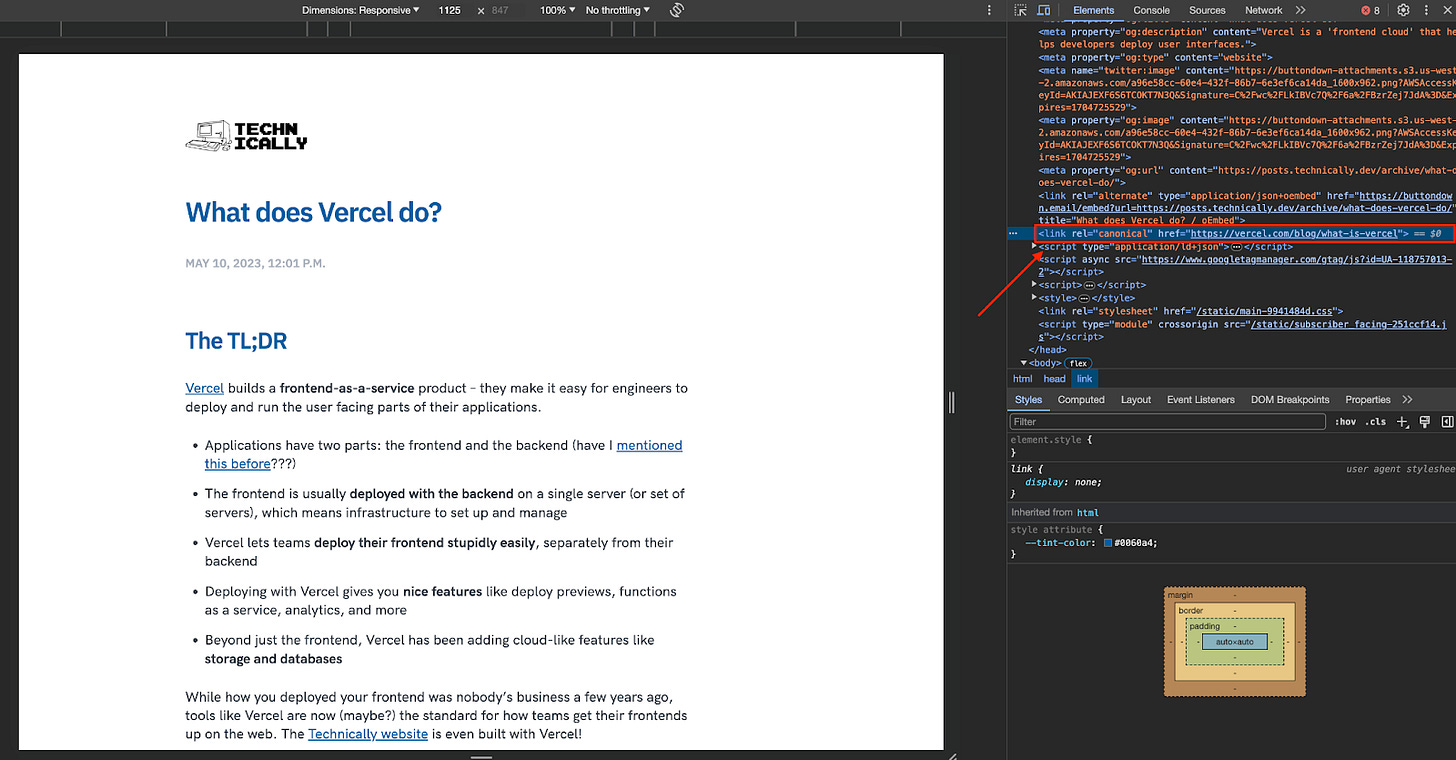Click the viewport height field 847
The image size is (1456, 760).
501,10
